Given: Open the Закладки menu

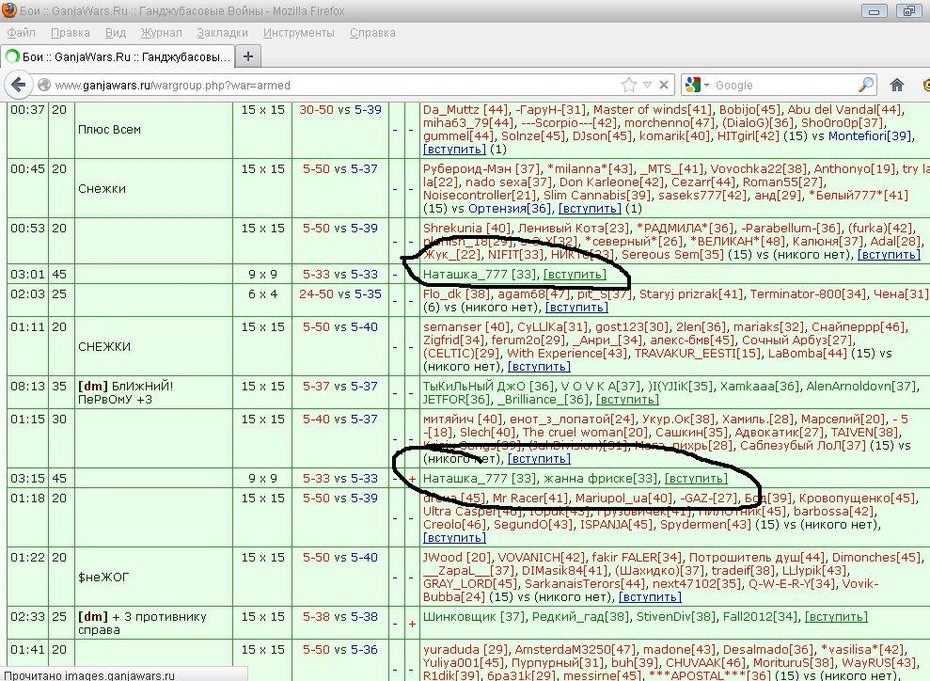Looking at the screenshot, I should pyautogui.click(x=222, y=33).
